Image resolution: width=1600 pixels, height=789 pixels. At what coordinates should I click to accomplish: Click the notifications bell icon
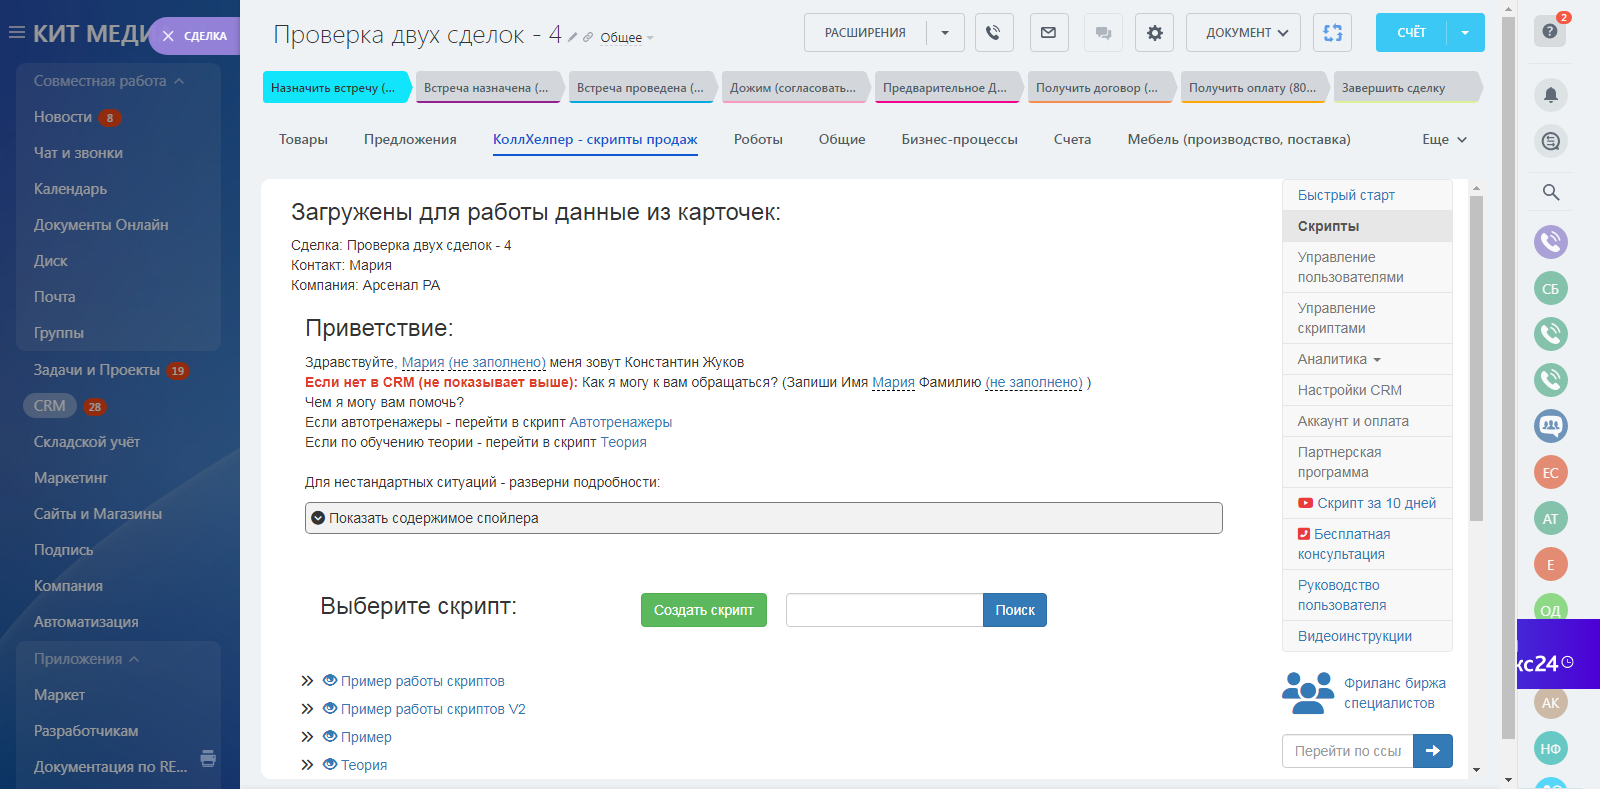[1550, 95]
